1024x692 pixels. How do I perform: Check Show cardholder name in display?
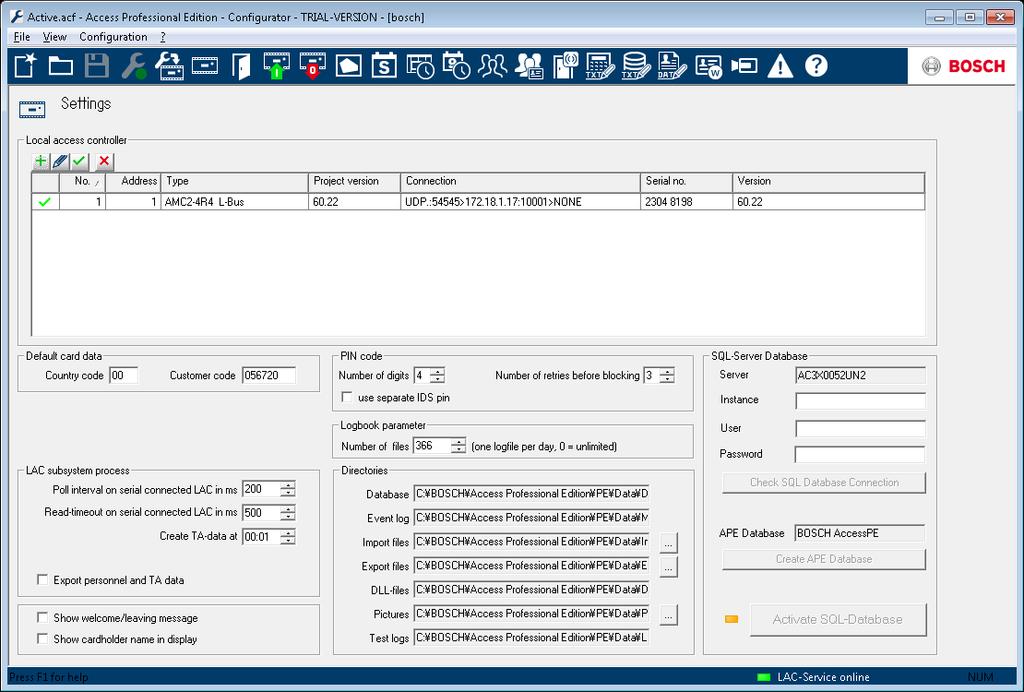(x=42, y=638)
